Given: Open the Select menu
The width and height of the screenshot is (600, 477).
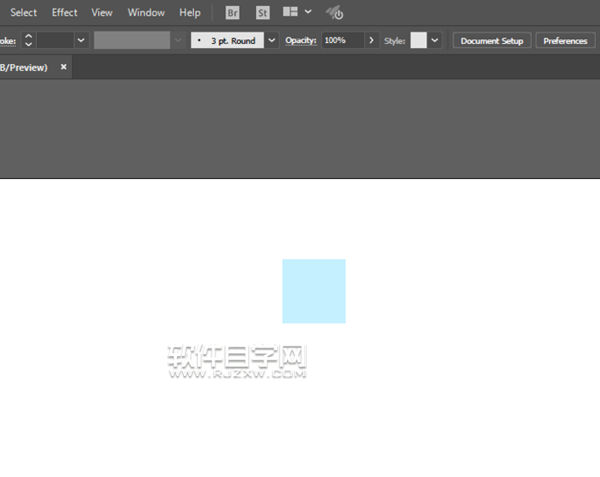Looking at the screenshot, I should click(x=23, y=13).
